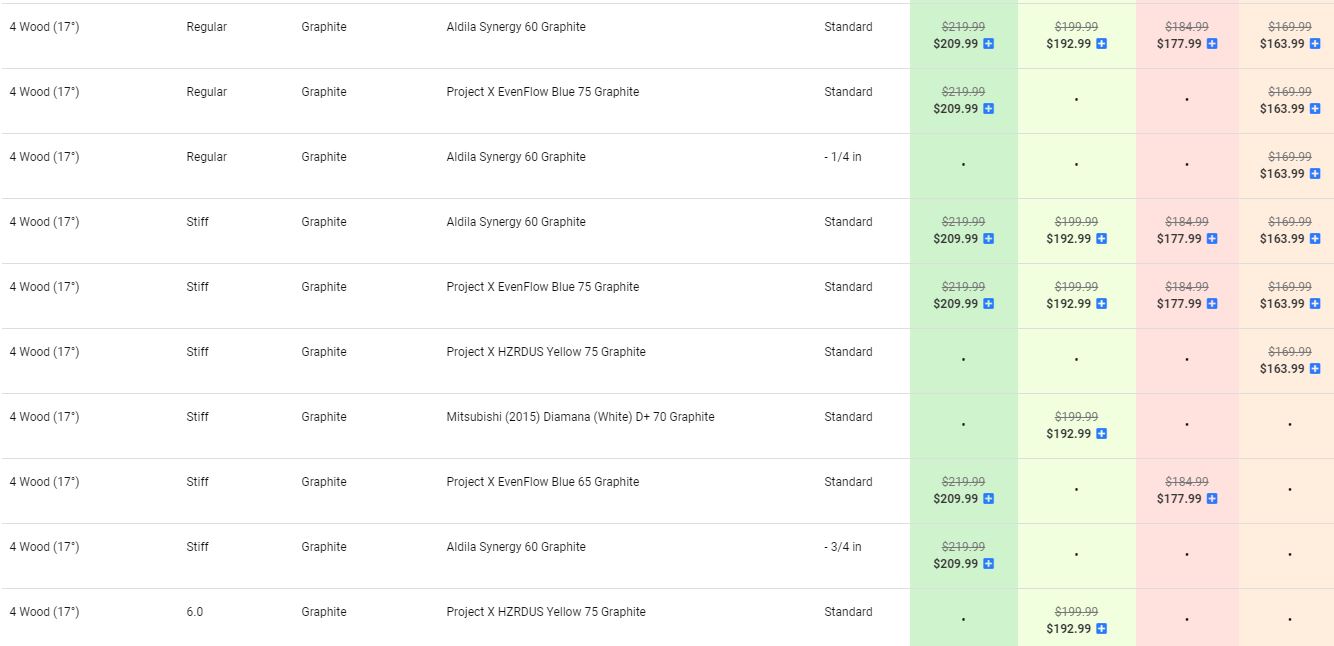Click plus for $209.99 Regular EvenFlow Blue 75

click(x=989, y=109)
